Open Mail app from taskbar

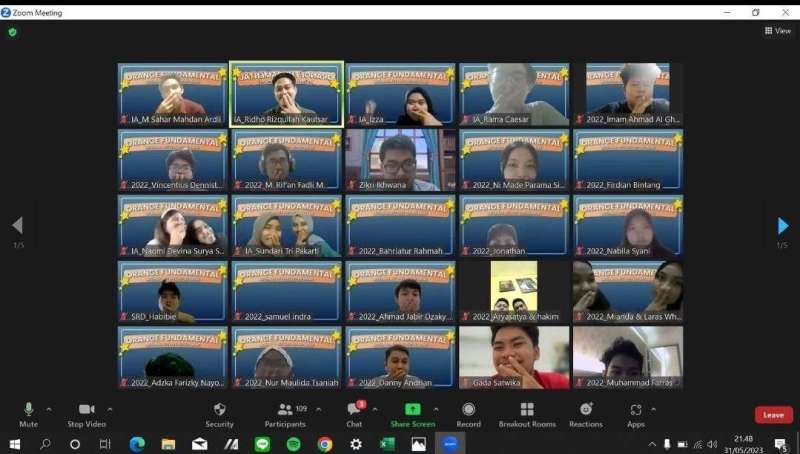tap(199, 444)
